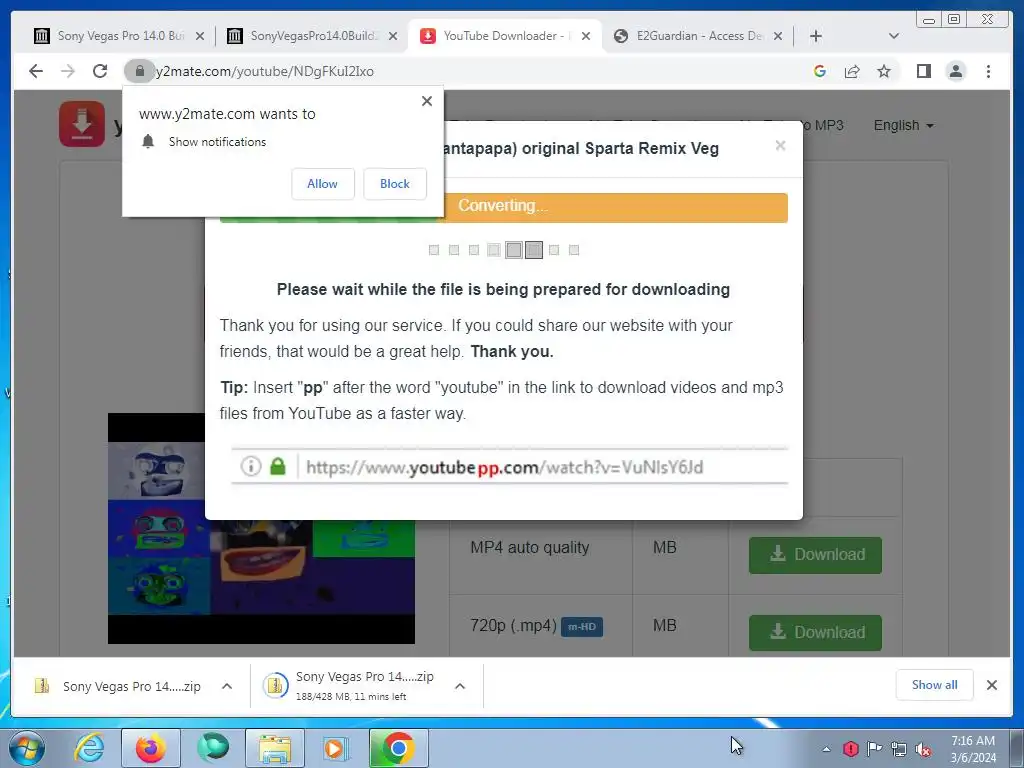Close the downloads bar
The image size is (1024, 768).
pyautogui.click(x=991, y=685)
